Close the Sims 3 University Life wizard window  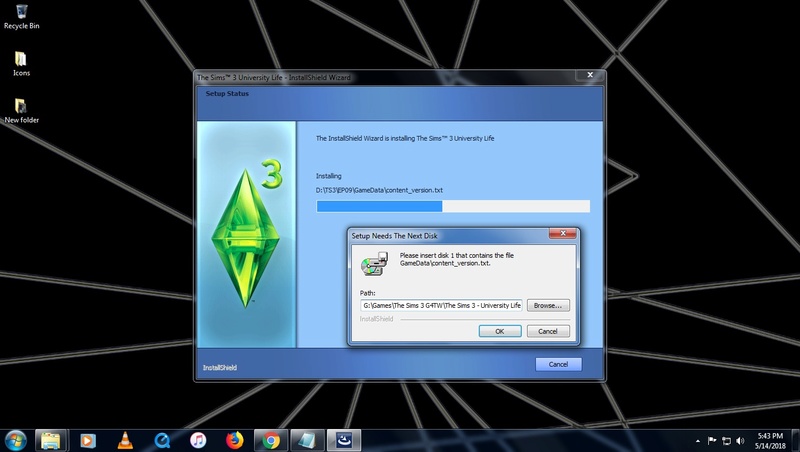tap(590, 75)
